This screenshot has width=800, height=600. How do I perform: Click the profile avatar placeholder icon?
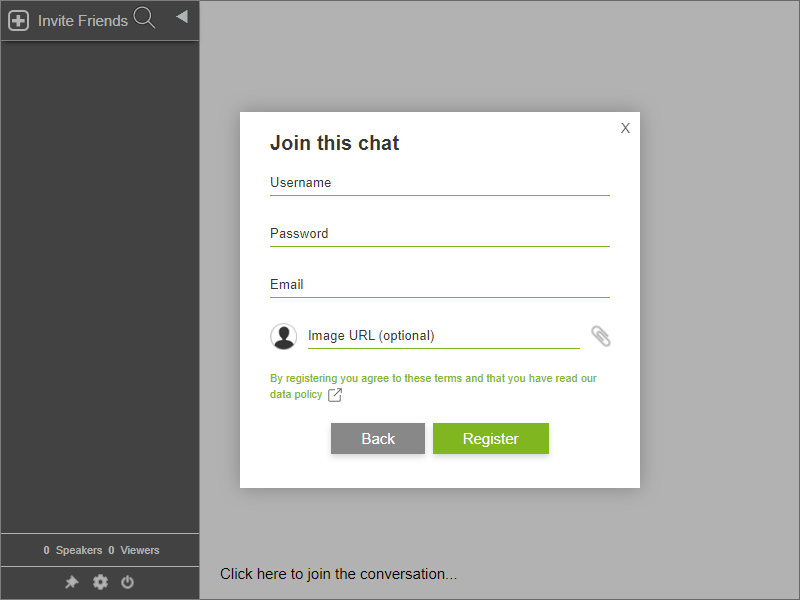point(284,336)
